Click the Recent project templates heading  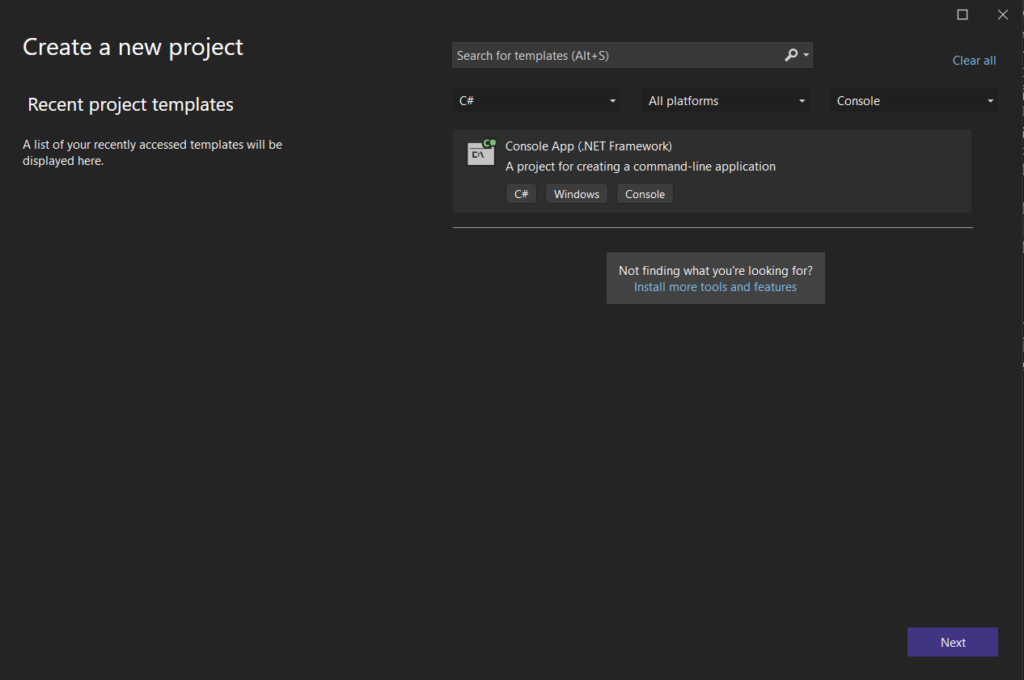tap(130, 105)
